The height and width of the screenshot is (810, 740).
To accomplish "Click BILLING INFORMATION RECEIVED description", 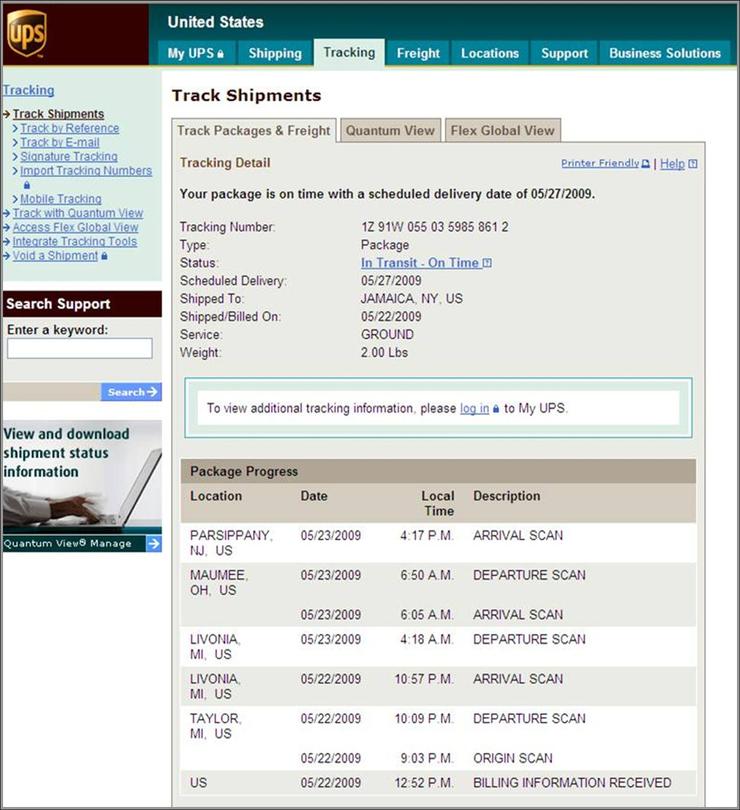I will pyautogui.click(x=573, y=783).
